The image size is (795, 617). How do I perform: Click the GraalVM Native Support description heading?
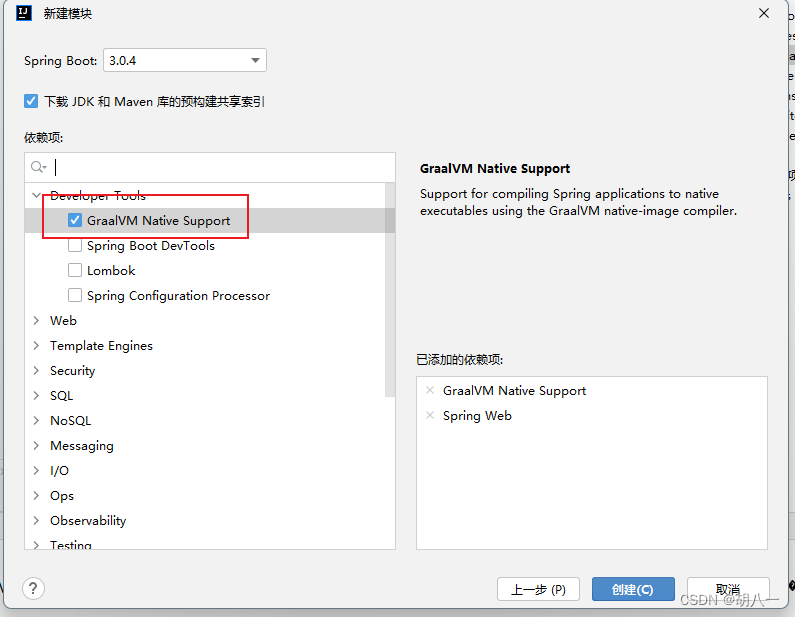495,169
